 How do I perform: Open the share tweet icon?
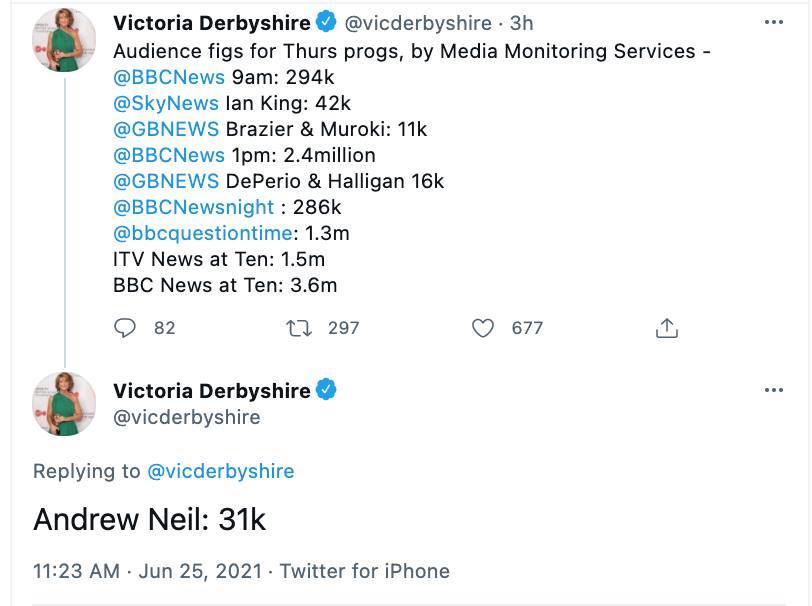(665, 328)
